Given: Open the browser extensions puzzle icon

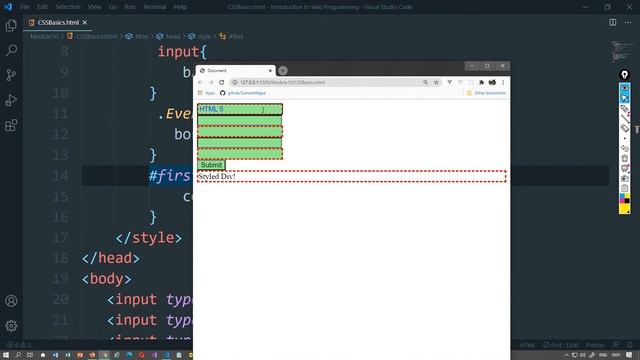Looking at the screenshot, I should tap(481, 82).
